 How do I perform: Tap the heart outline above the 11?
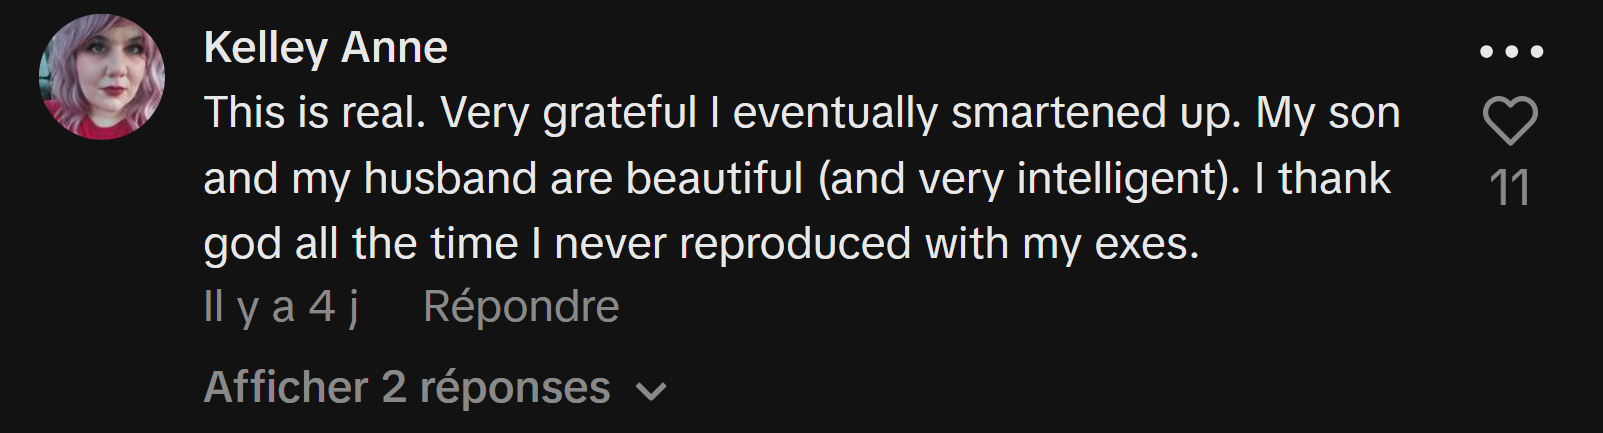click(x=1509, y=121)
